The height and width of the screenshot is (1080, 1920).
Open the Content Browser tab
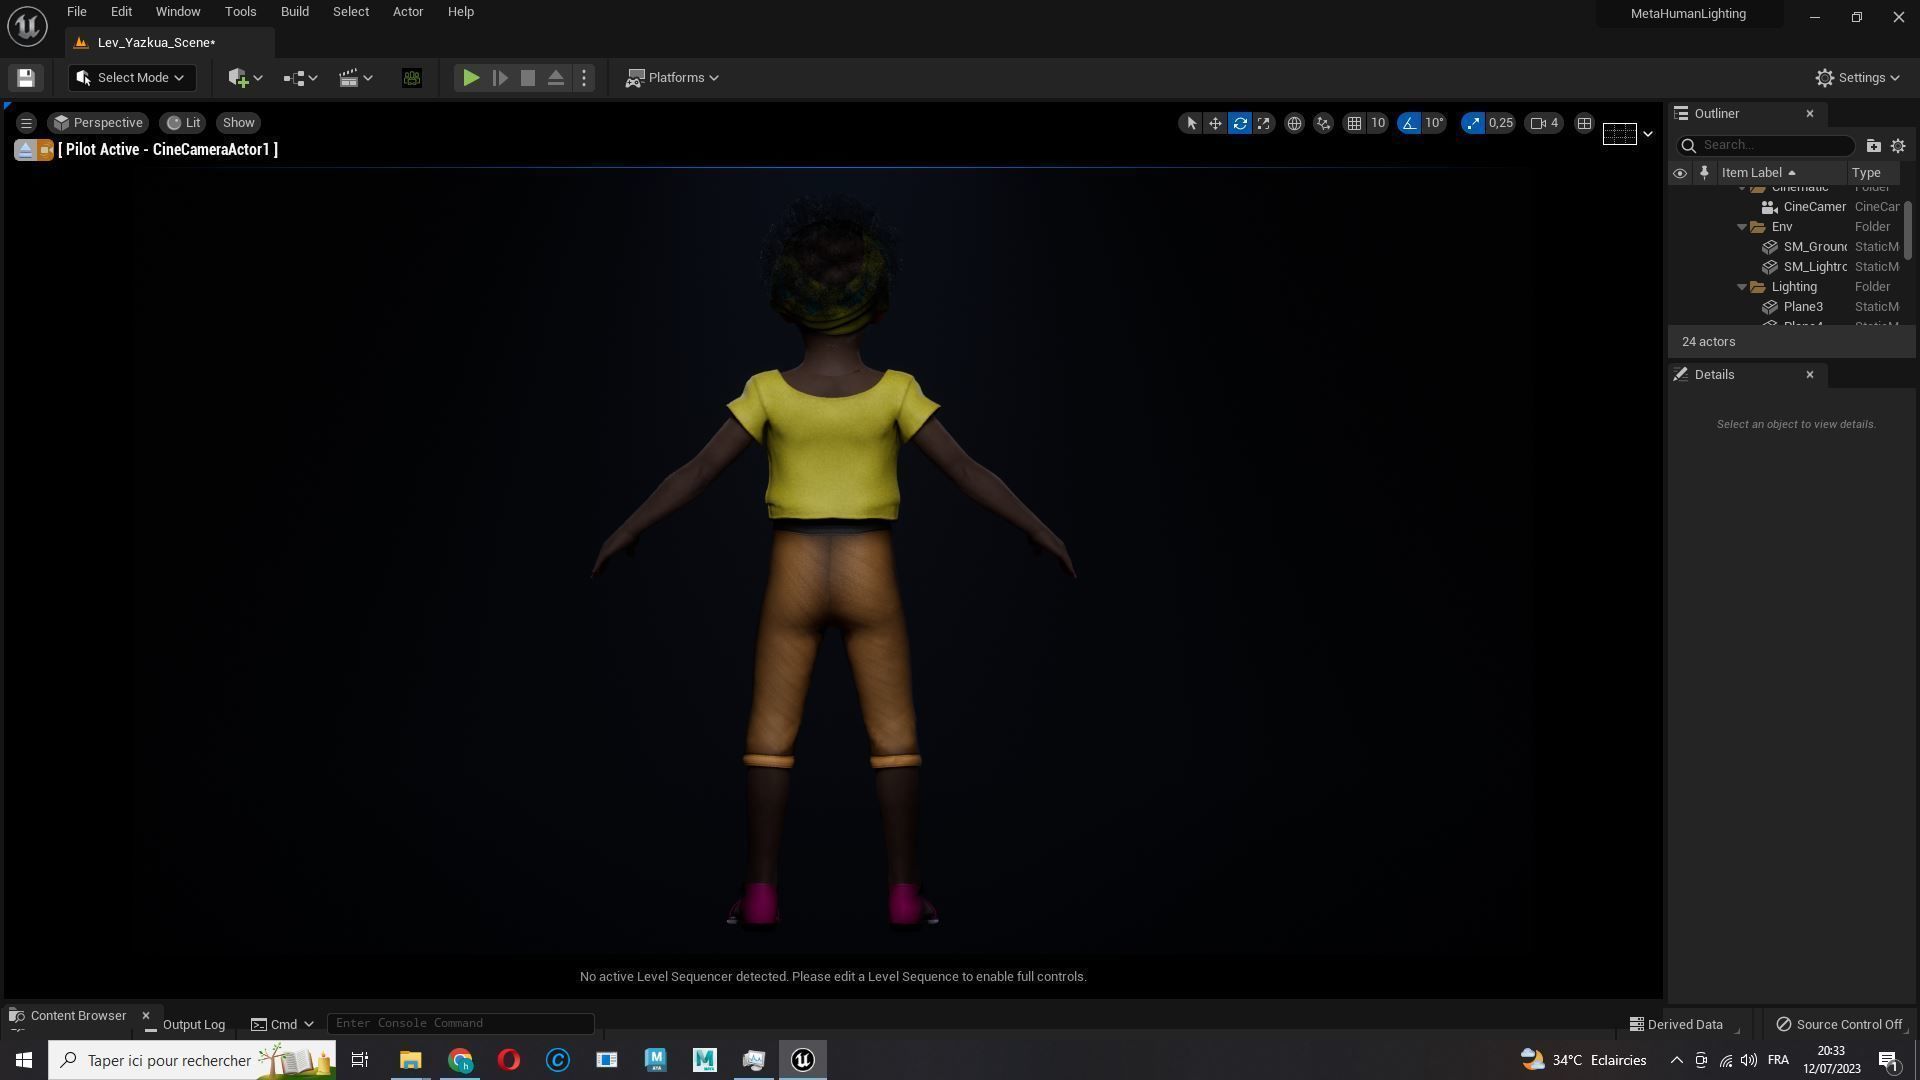(x=78, y=1016)
